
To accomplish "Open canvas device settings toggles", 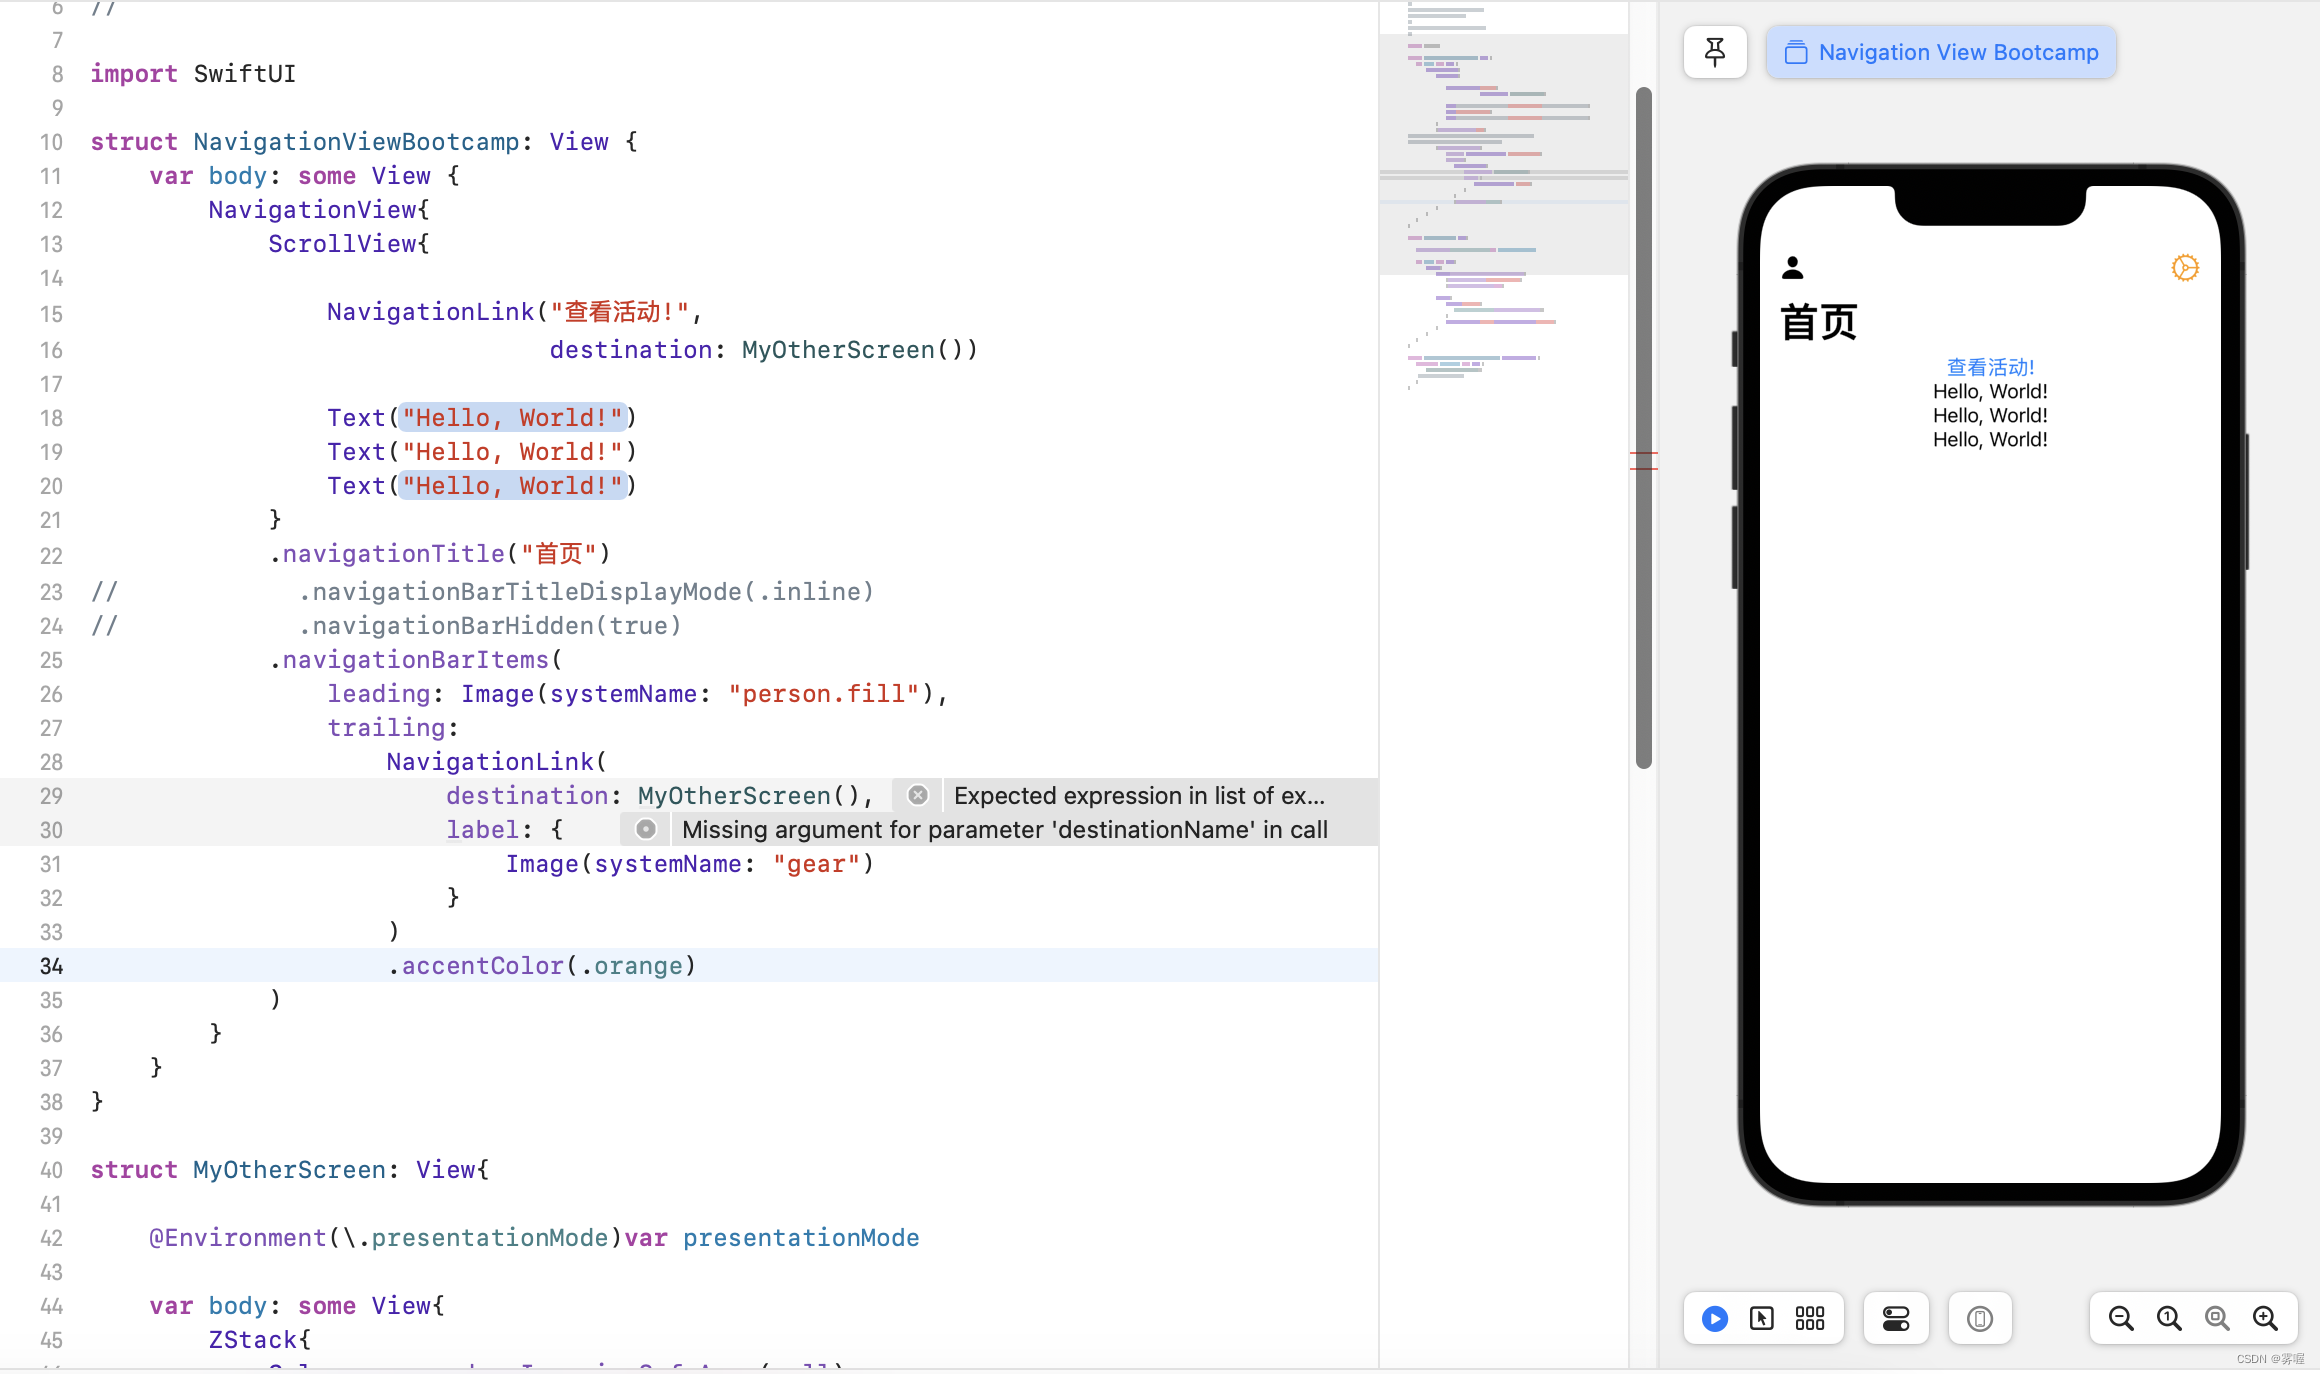I will point(1896,1318).
